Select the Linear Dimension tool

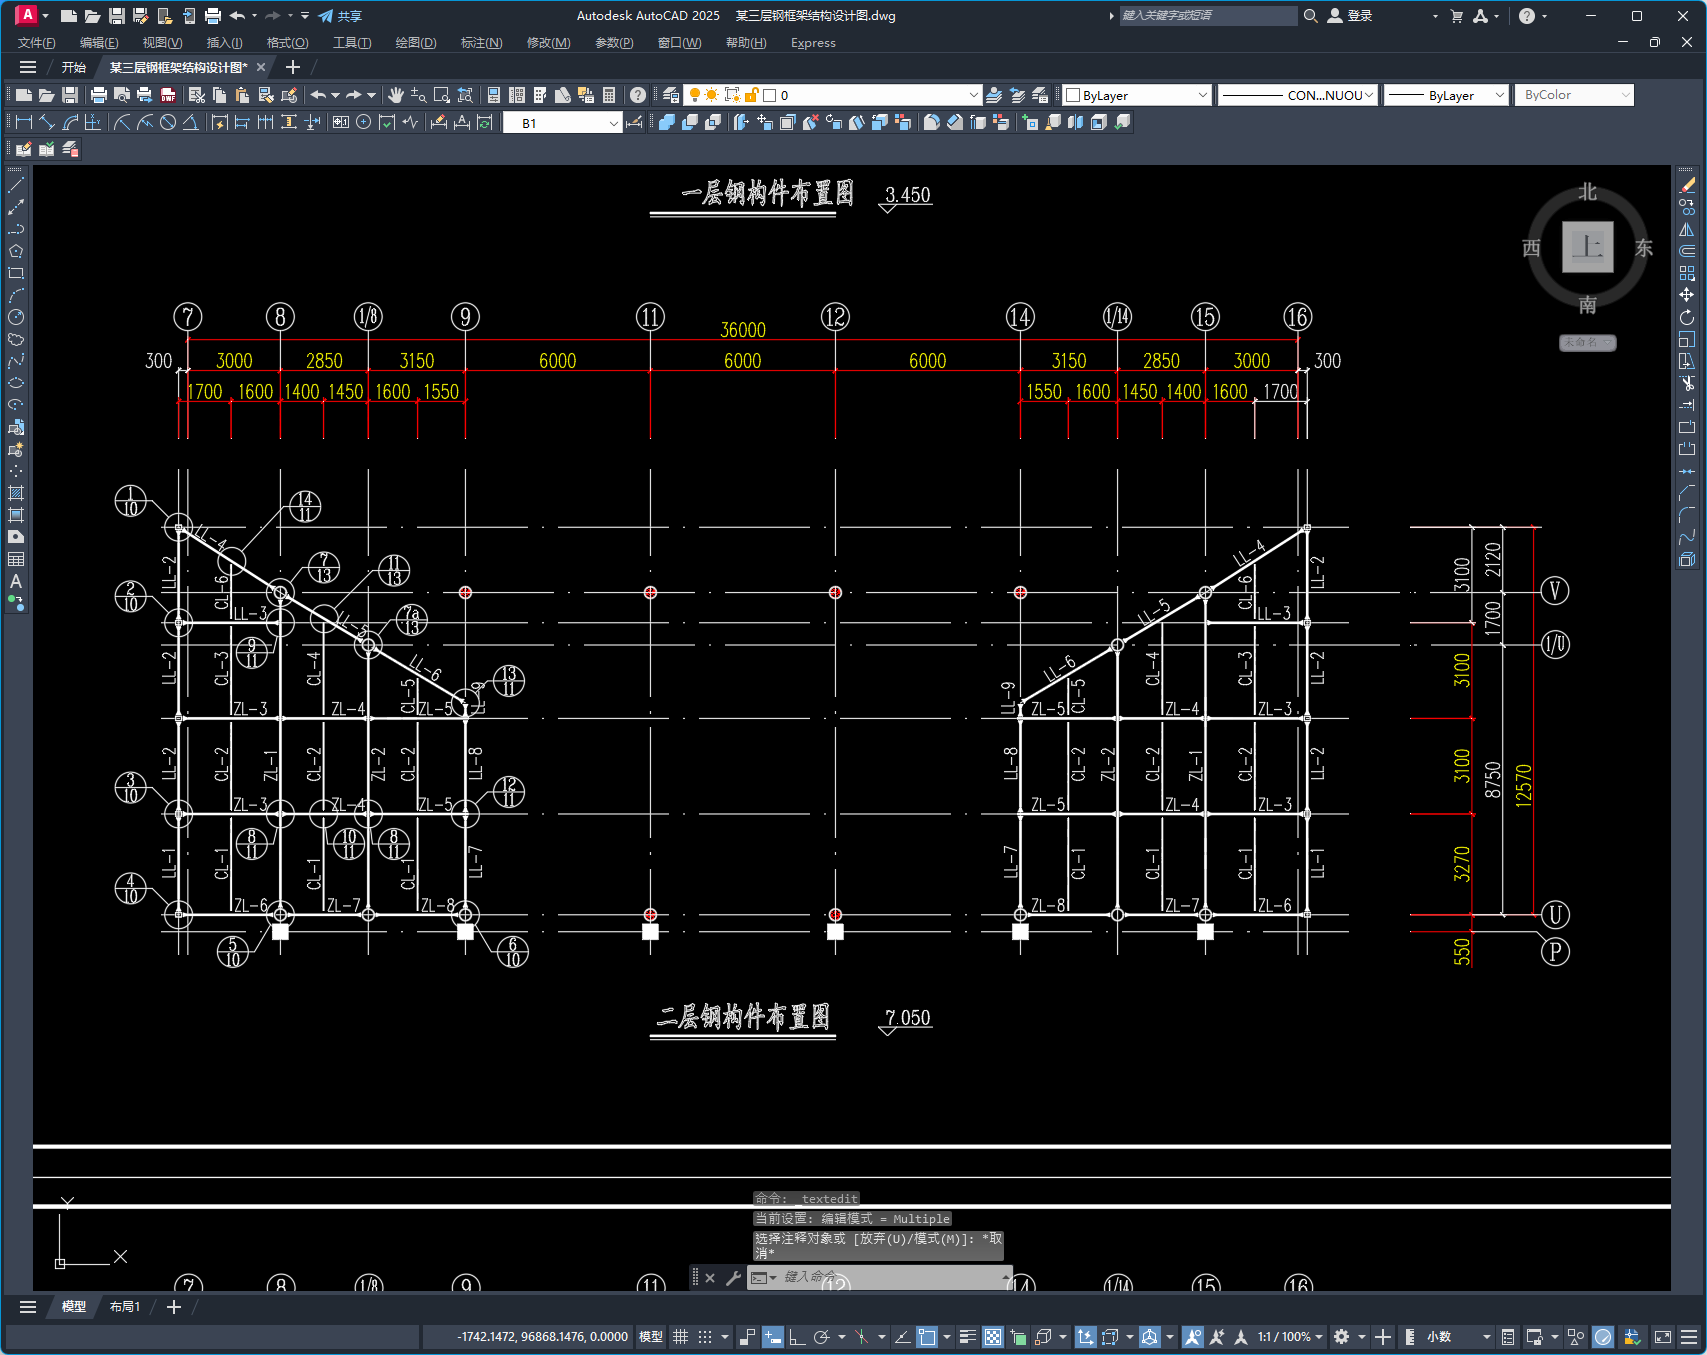tap(24, 122)
